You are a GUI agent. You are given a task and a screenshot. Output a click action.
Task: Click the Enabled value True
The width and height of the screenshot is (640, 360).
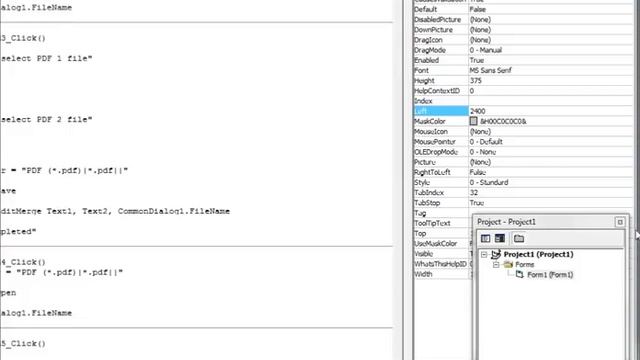(477, 60)
